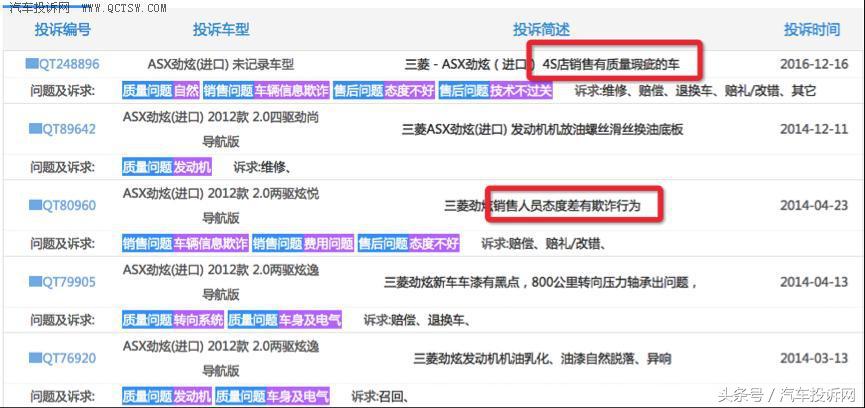This screenshot has height=408, width=865.
Task: Open complaint number QT89642
Action: pyautogui.click(x=69, y=129)
